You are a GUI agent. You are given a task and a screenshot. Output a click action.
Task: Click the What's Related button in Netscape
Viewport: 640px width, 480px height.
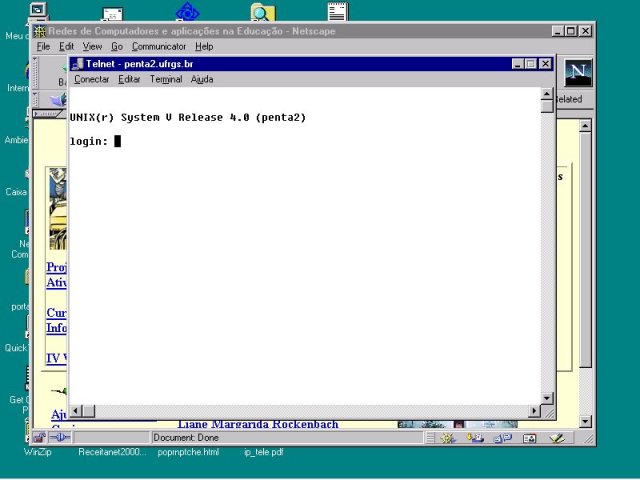[x=569, y=99]
